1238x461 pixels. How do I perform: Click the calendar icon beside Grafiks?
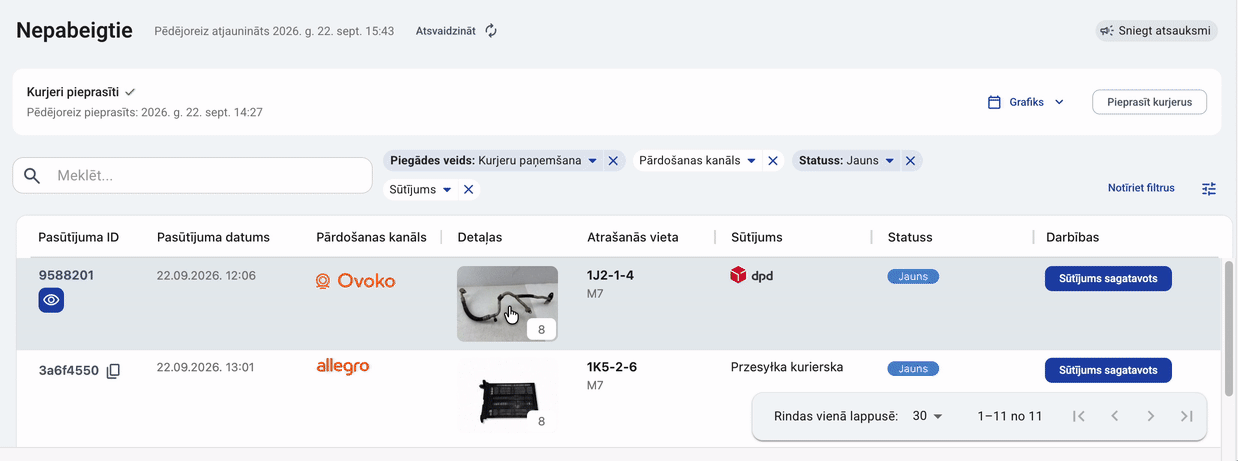994,102
